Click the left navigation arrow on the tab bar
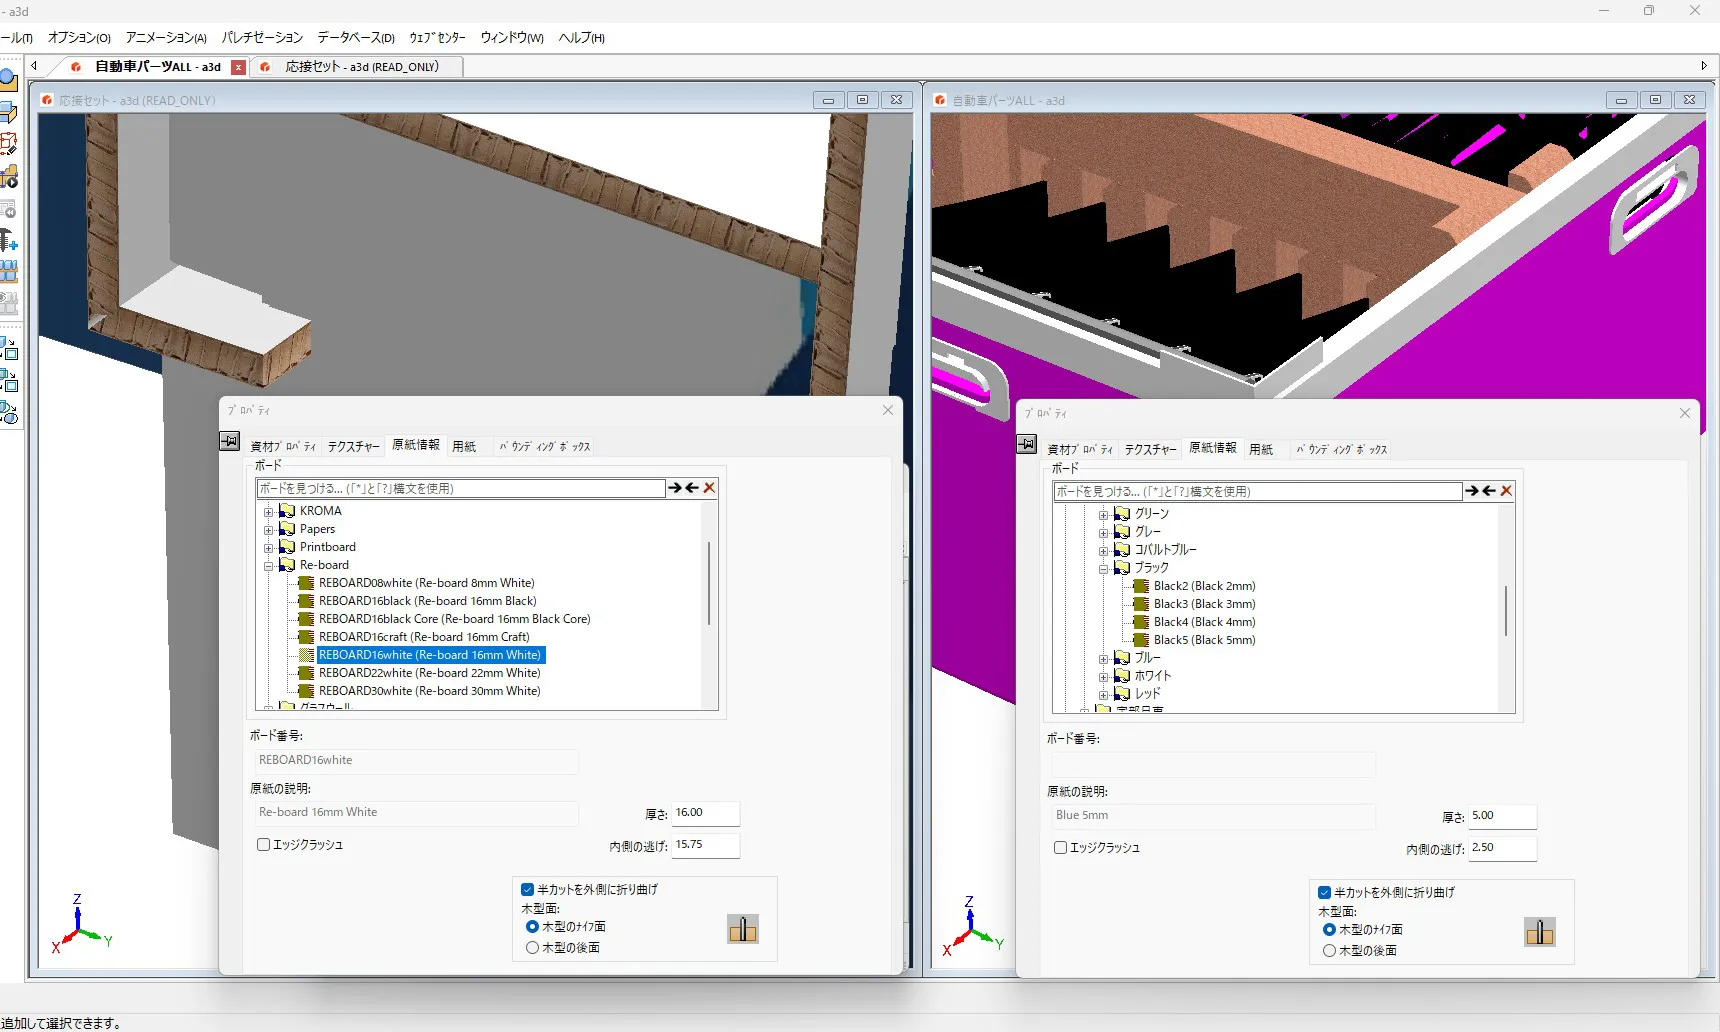Image resolution: width=1720 pixels, height=1032 pixels. pos(33,66)
